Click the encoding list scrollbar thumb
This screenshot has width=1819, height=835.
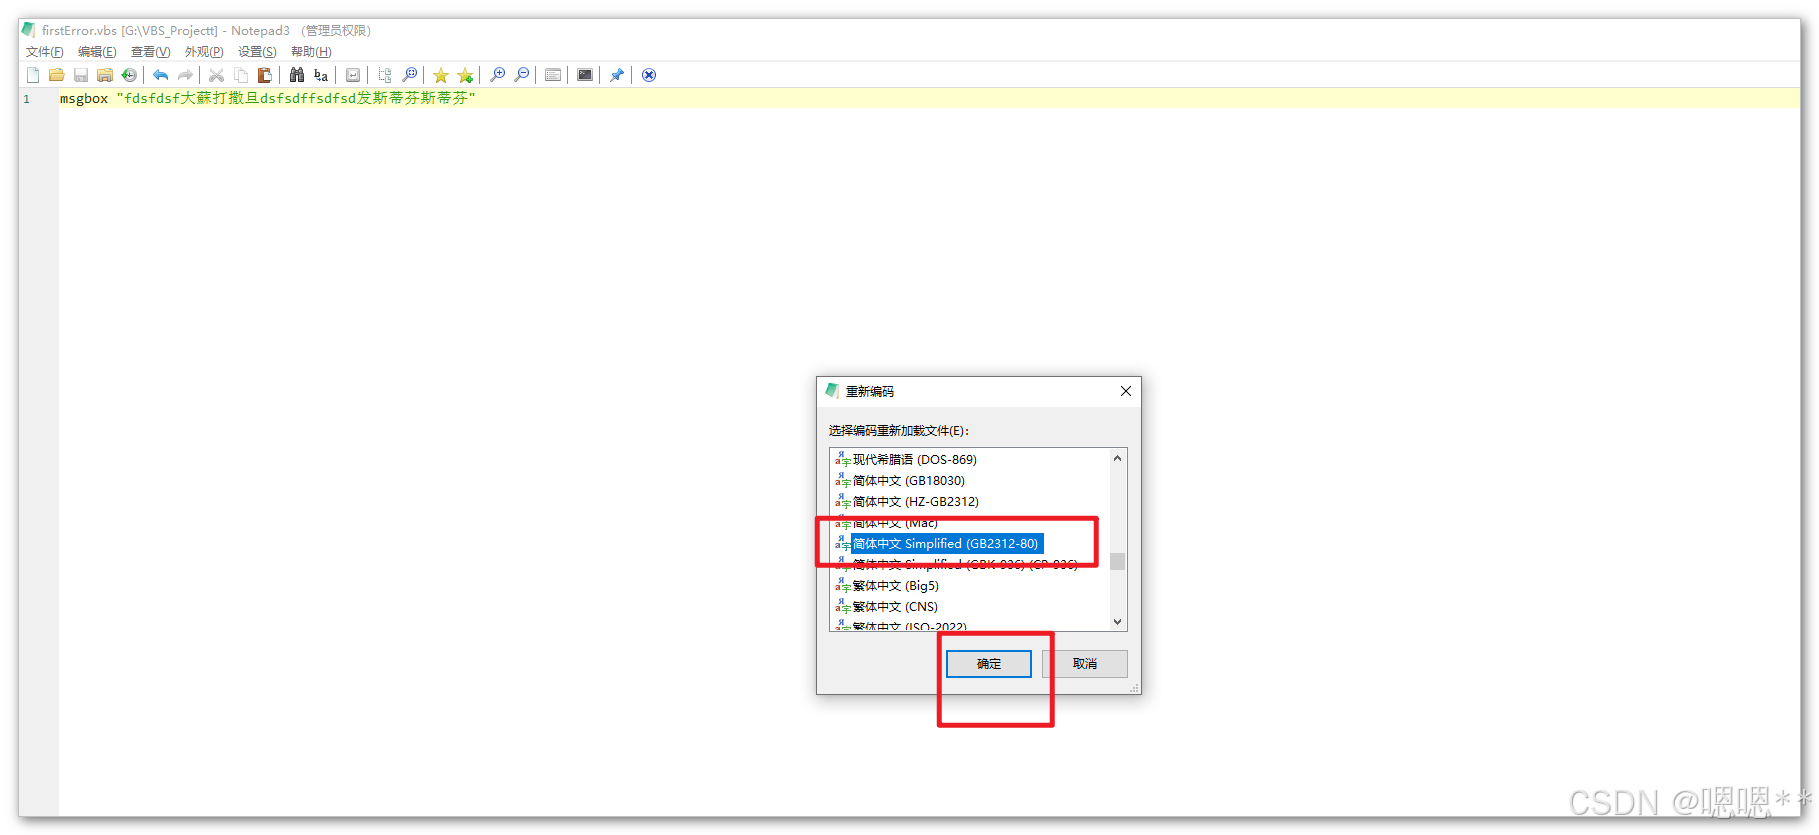tap(1118, 562)
